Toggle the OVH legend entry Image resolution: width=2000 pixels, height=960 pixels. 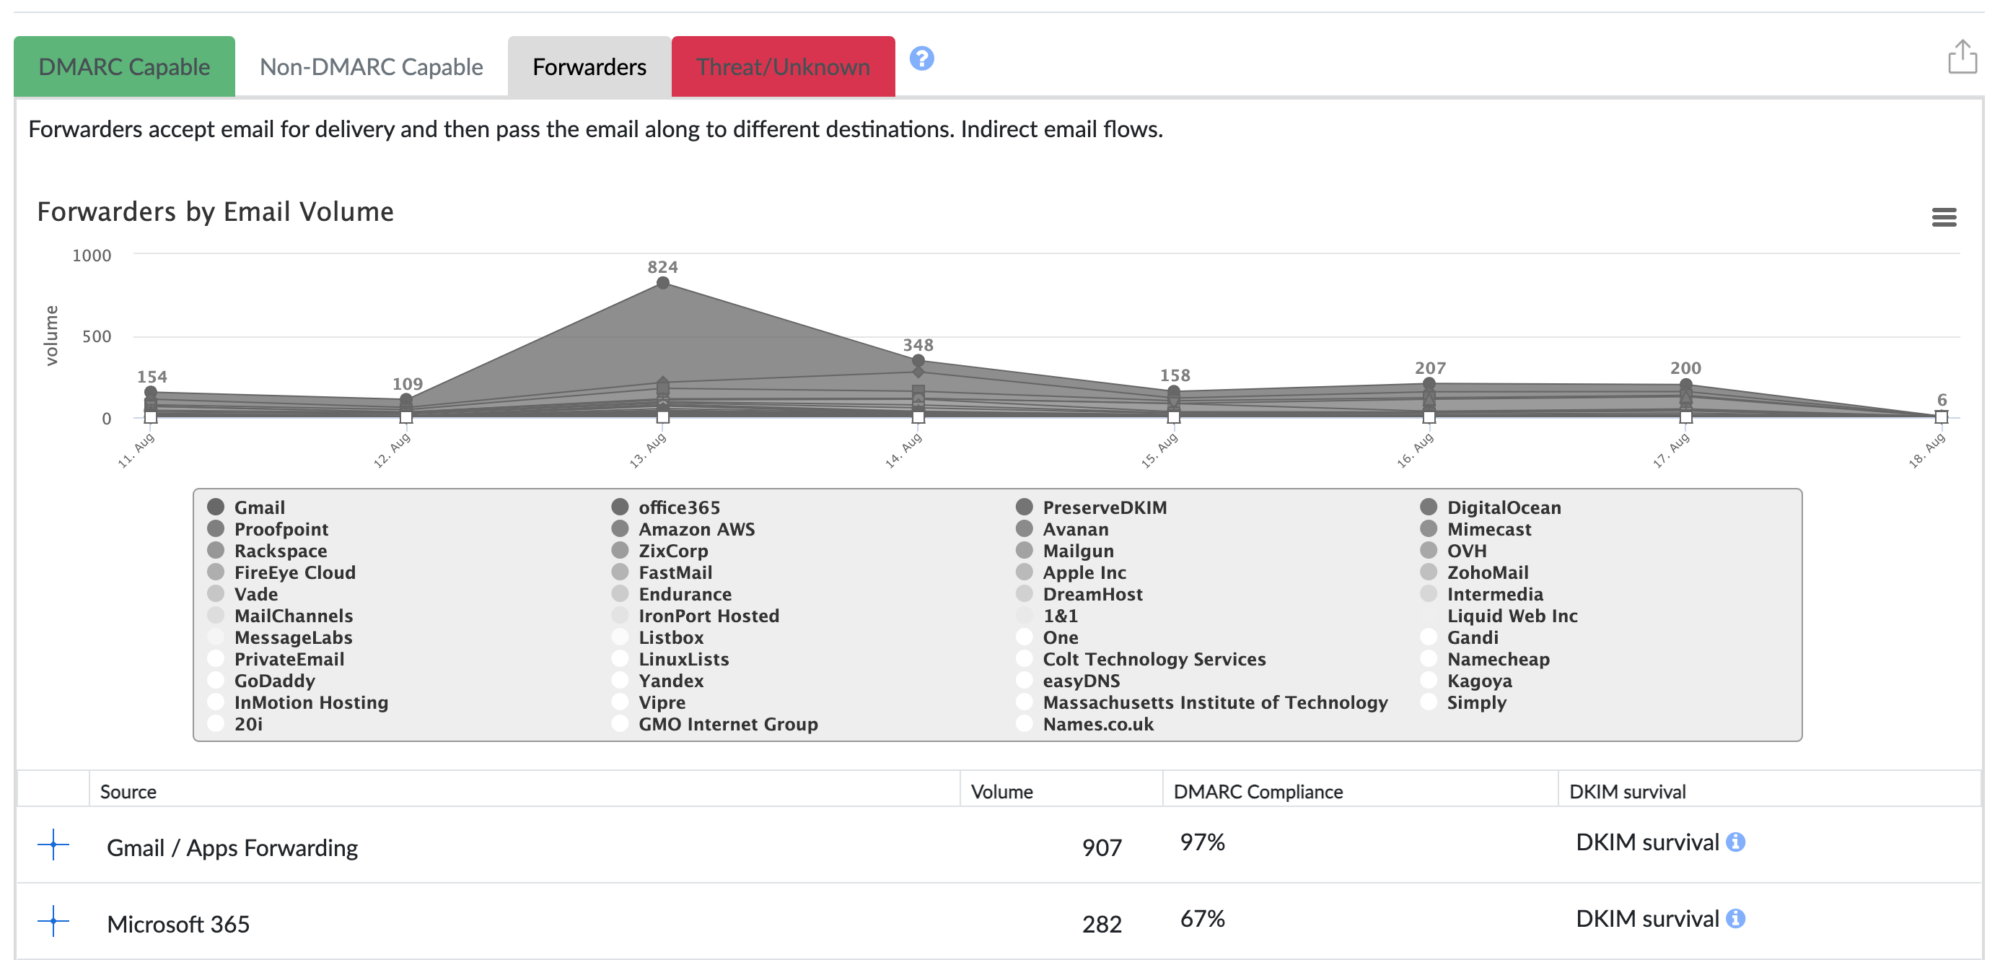1453,551
